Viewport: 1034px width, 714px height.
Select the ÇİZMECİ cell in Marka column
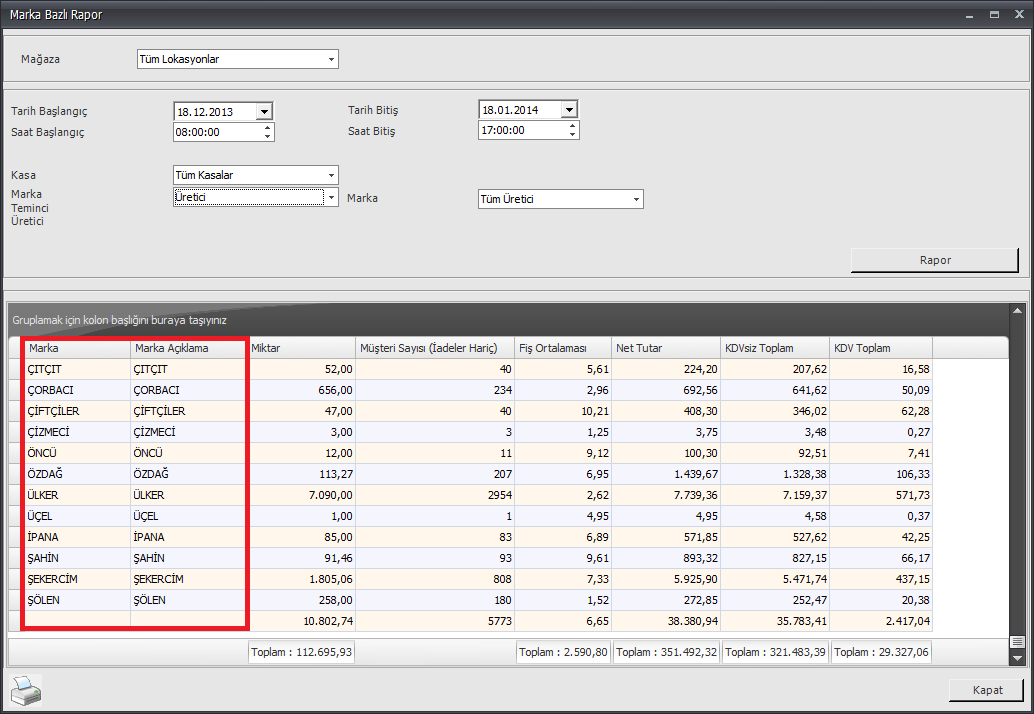click(76, 432)
